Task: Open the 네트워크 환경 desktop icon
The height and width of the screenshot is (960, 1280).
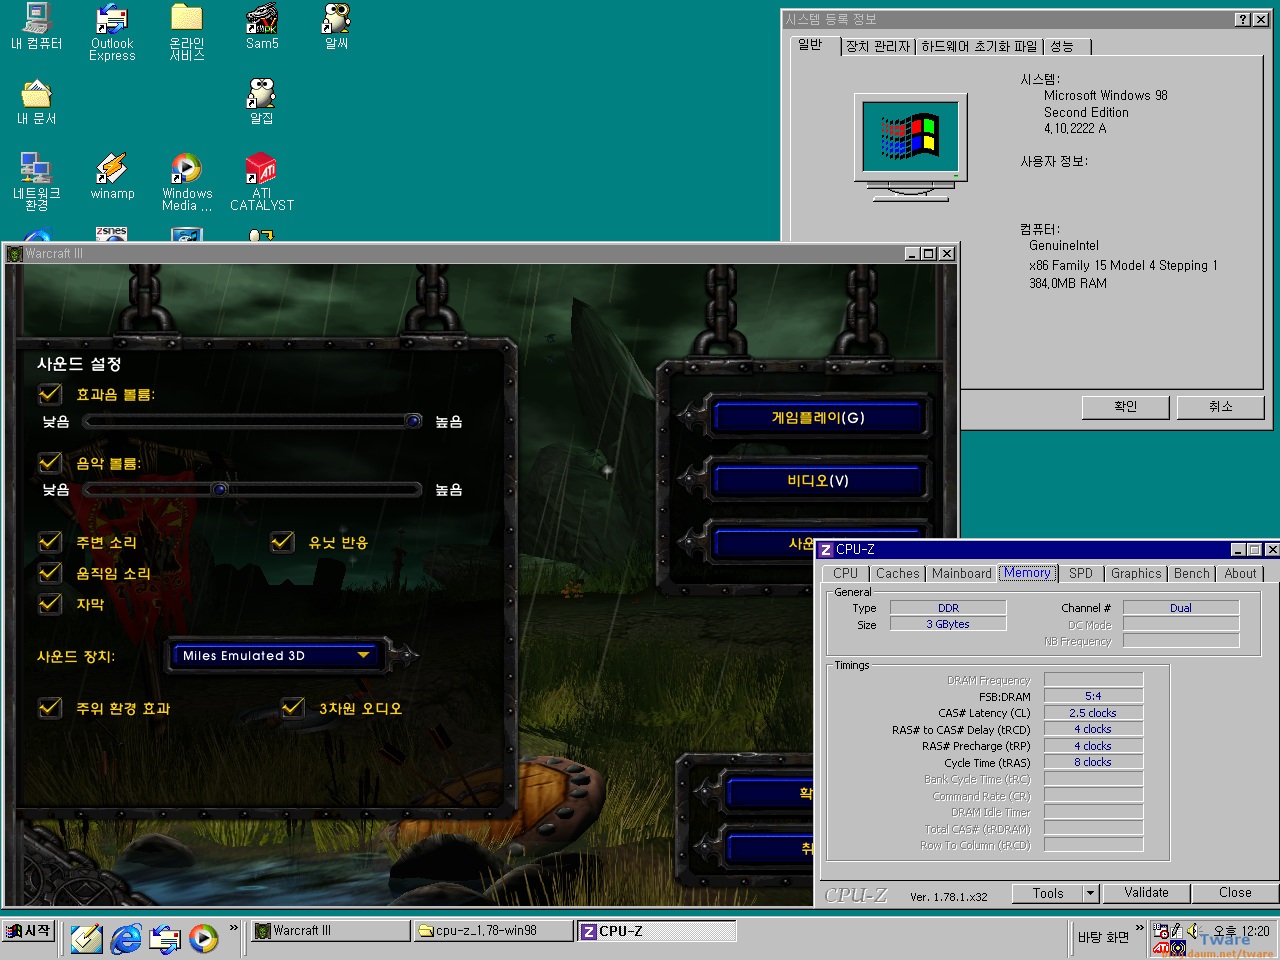Action: click(x=36, y=182)
